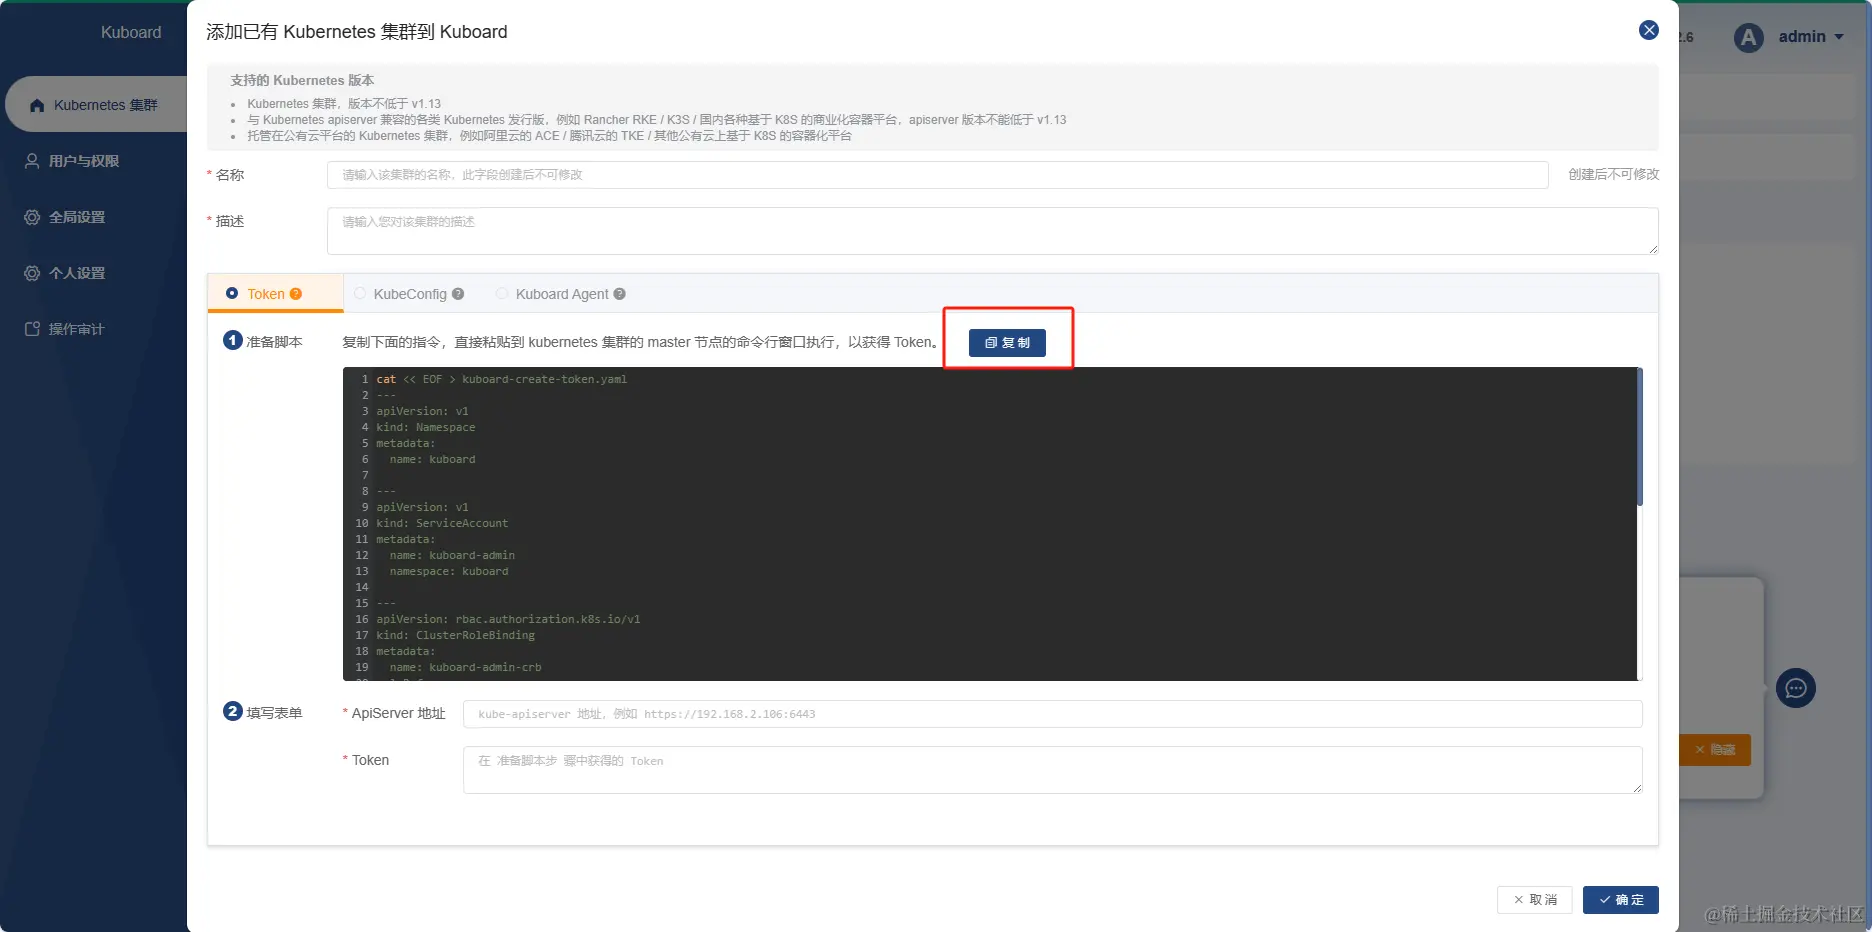Click code line 'kind: Namespace'
Viewport: 1872px width, 932px height.
tap(426, 427)
